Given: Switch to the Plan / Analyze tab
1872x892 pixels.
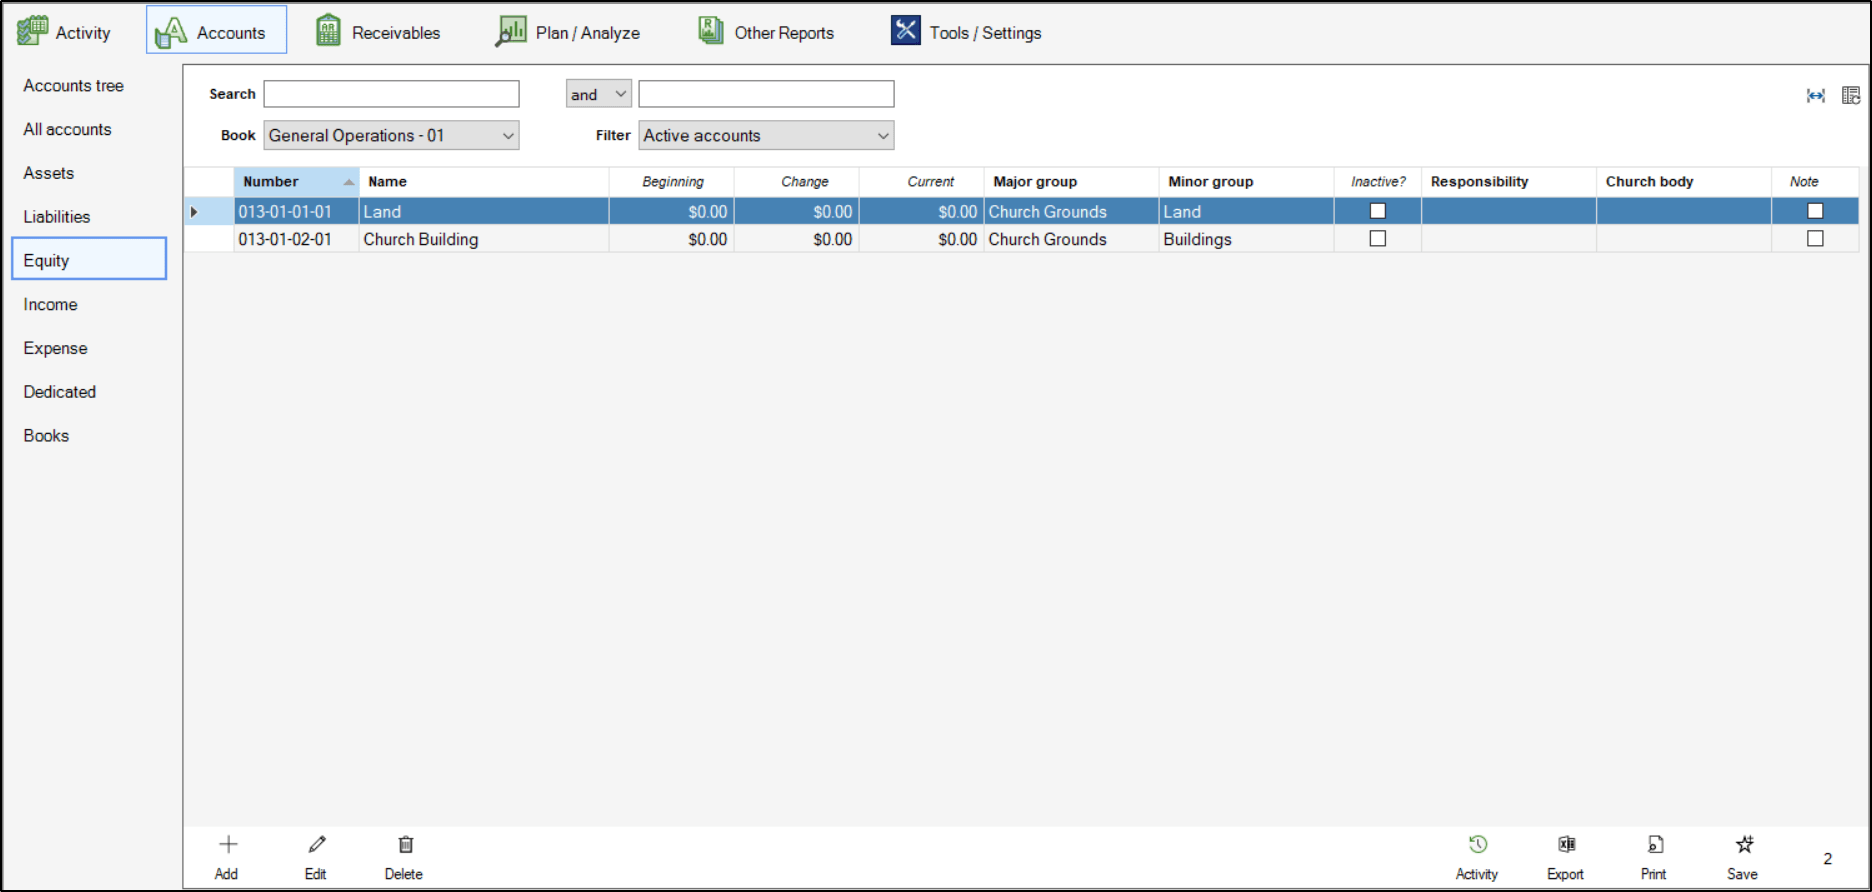Looking at the screenshot, I should [x=588, y=33].
